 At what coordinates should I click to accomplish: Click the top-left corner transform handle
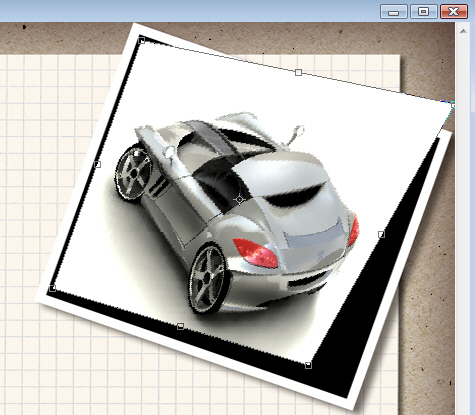[x=142, y=41]
